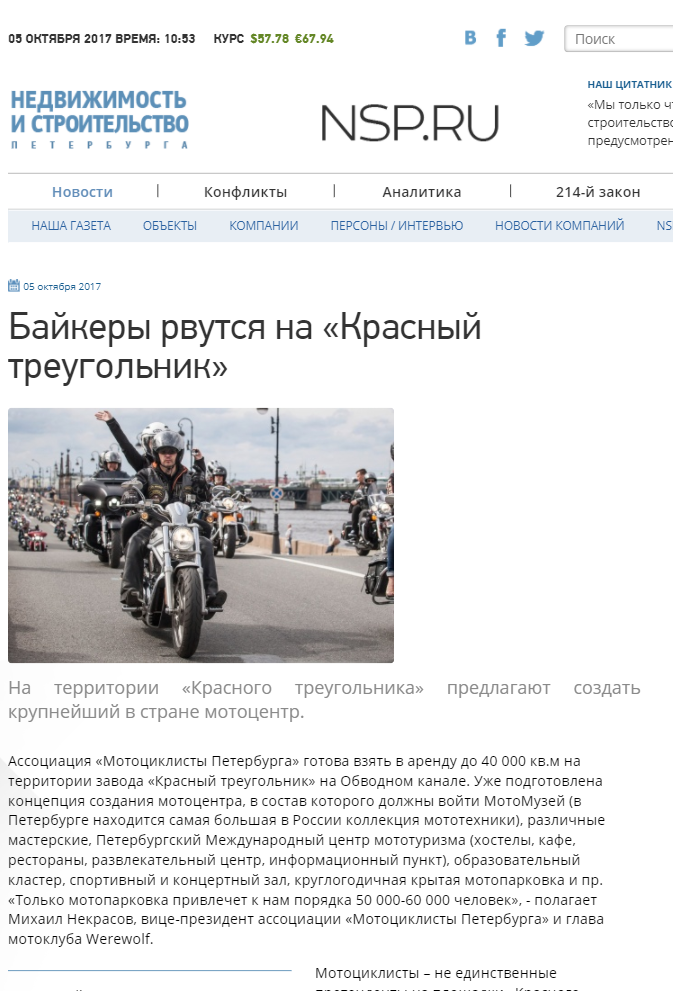
Task: Click the euro rate €67.94
Action: tap(314, 39)
